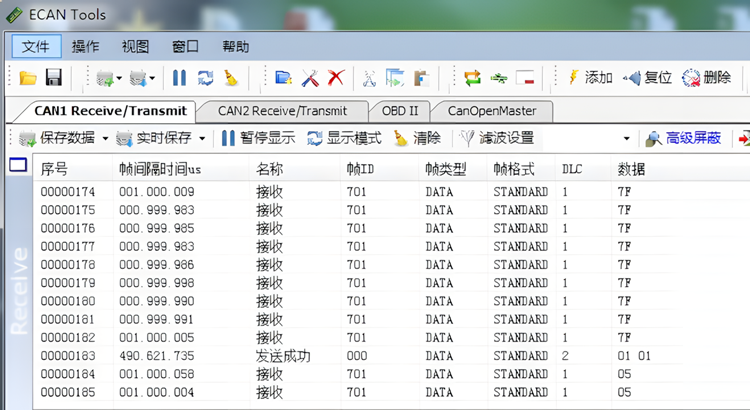Open the 文件 menu
This screenshot has height=410, width=750.
coord(36,46)
